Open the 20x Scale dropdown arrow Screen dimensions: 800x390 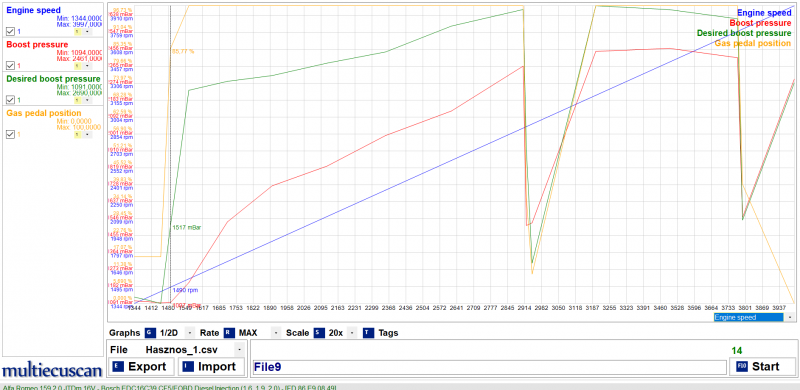(x=352, y=333)
